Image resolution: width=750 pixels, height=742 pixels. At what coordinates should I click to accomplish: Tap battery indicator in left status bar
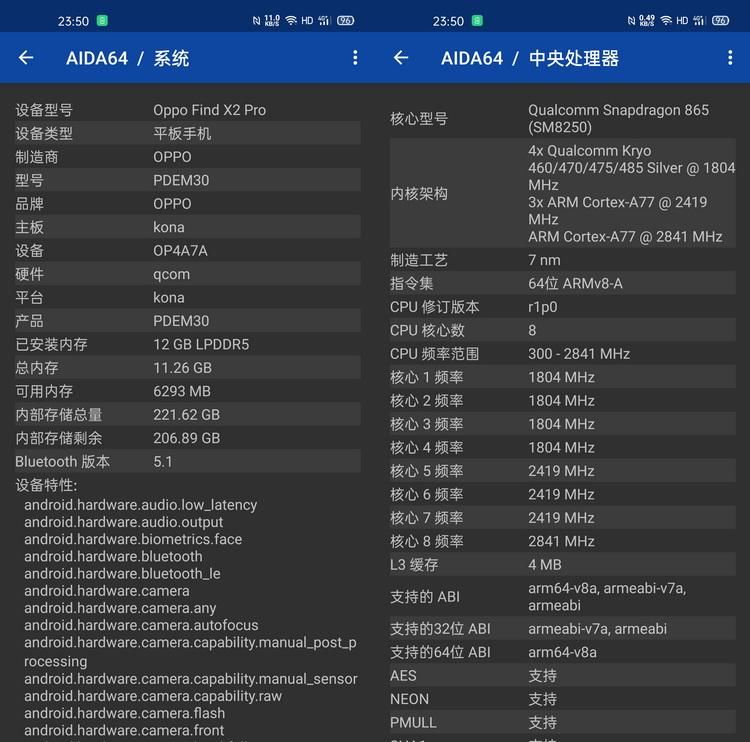tap(345, 21)
